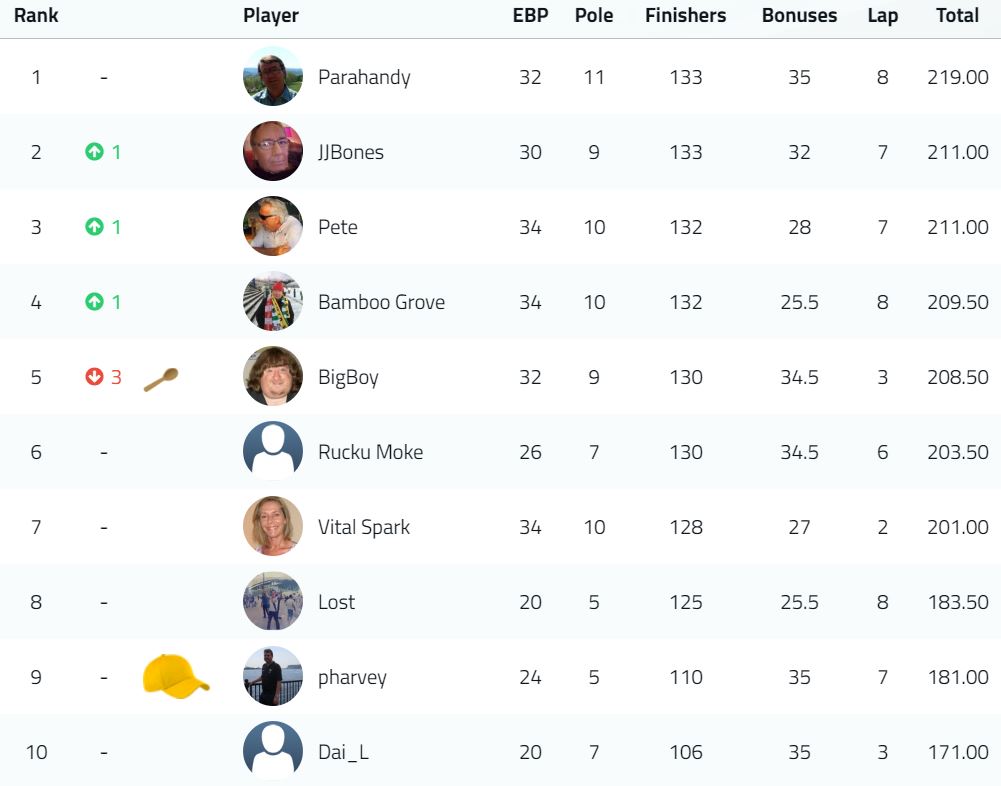
Task: Sort by the Bonuses column header
Action: tap(799, 15)
